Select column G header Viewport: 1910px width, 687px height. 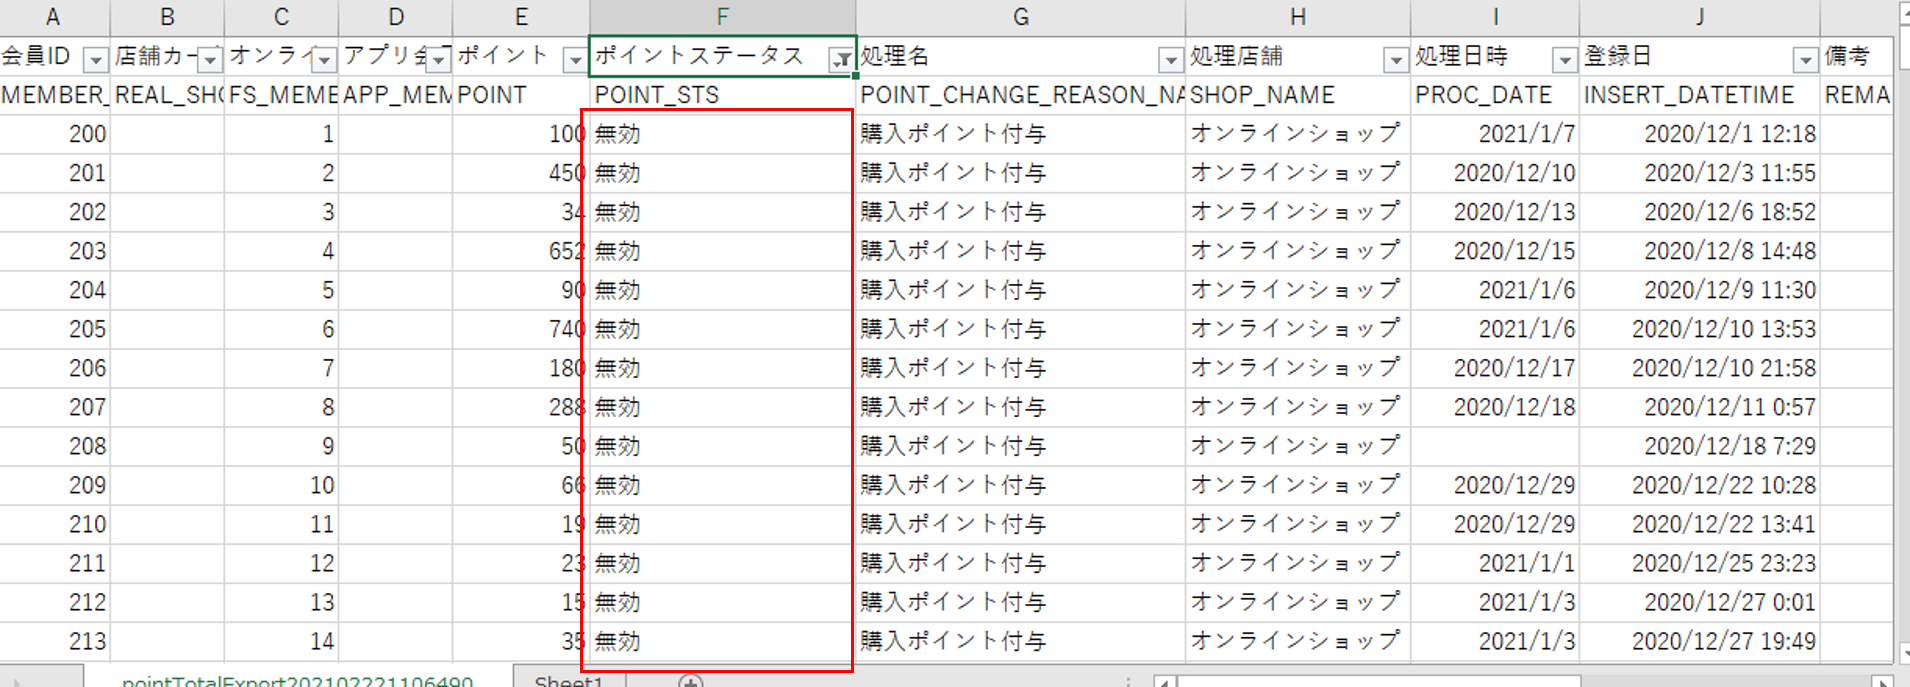pos(1020,17)
